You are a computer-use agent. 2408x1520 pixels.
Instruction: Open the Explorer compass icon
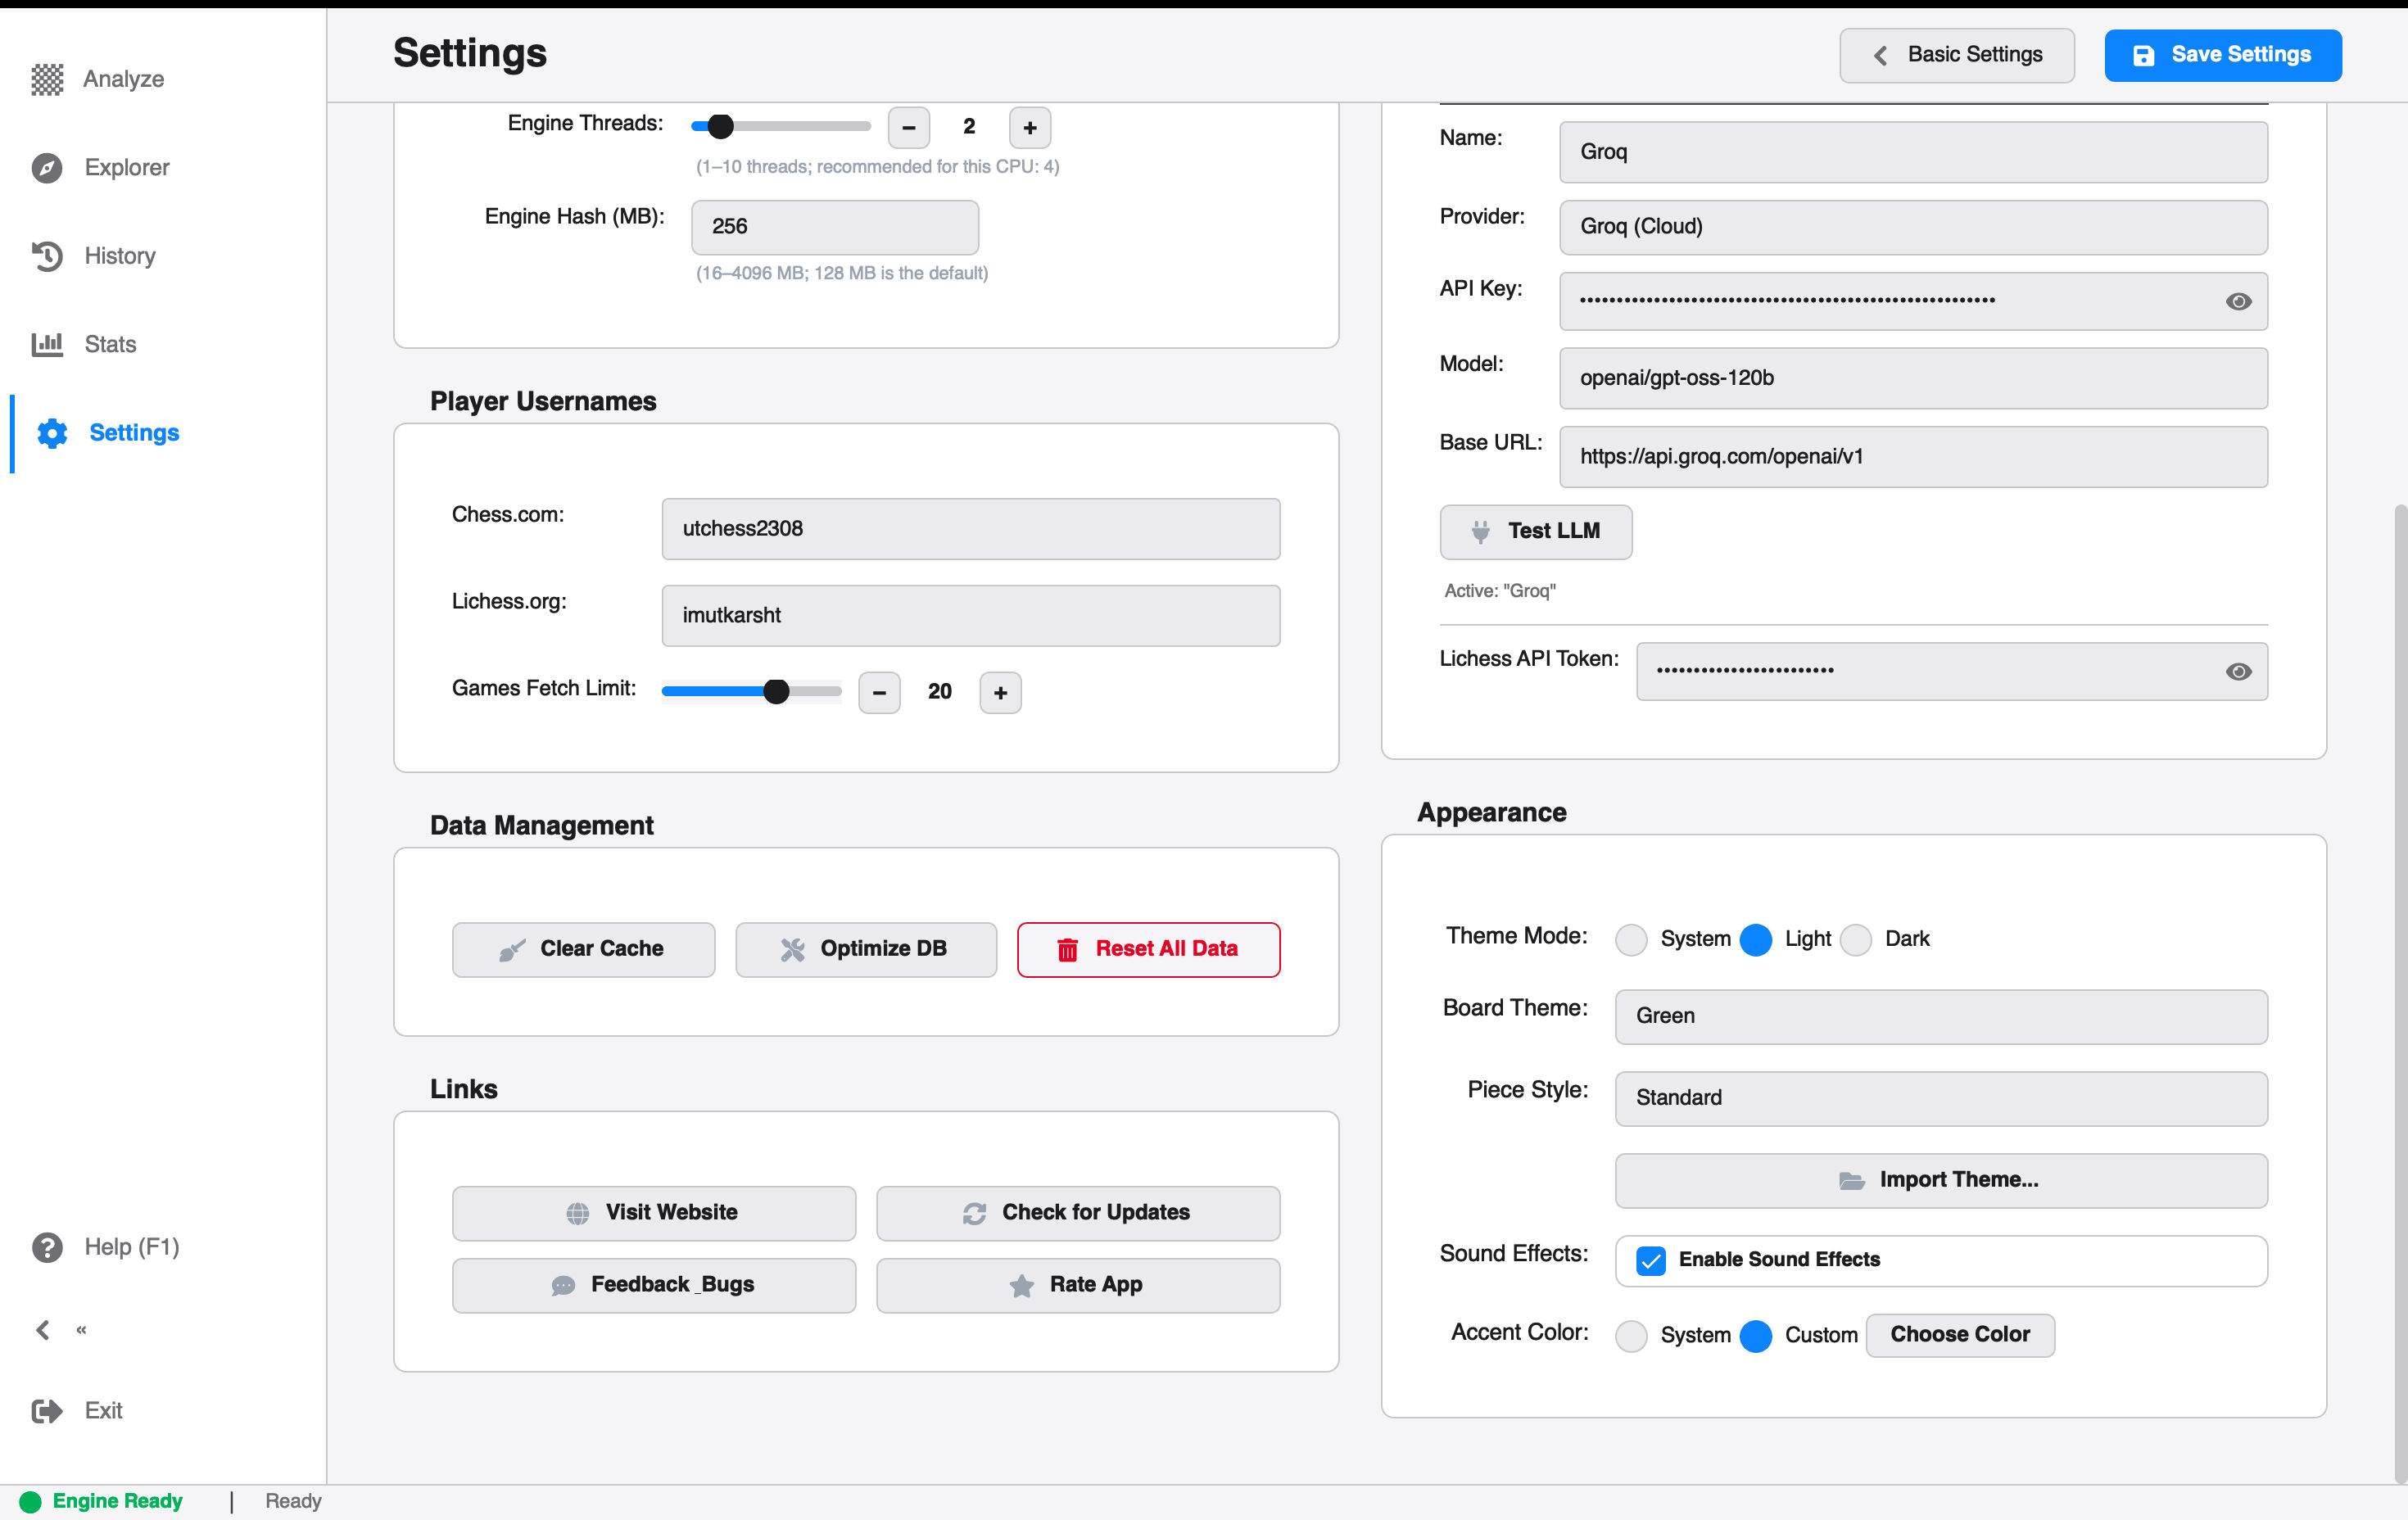tap(47, 167)
